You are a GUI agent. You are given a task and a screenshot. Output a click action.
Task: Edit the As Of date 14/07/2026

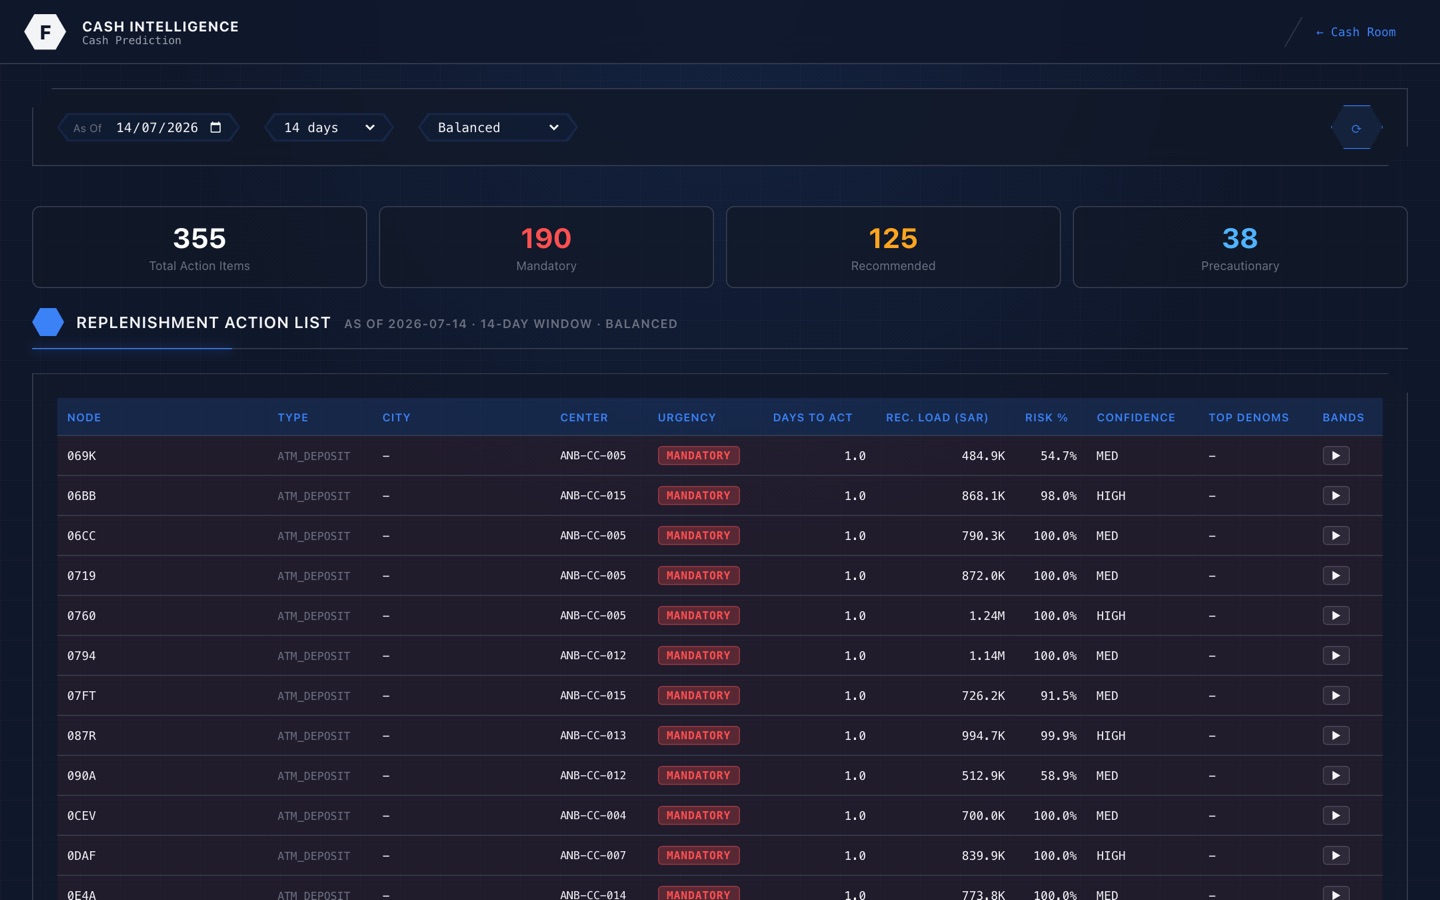157,128
